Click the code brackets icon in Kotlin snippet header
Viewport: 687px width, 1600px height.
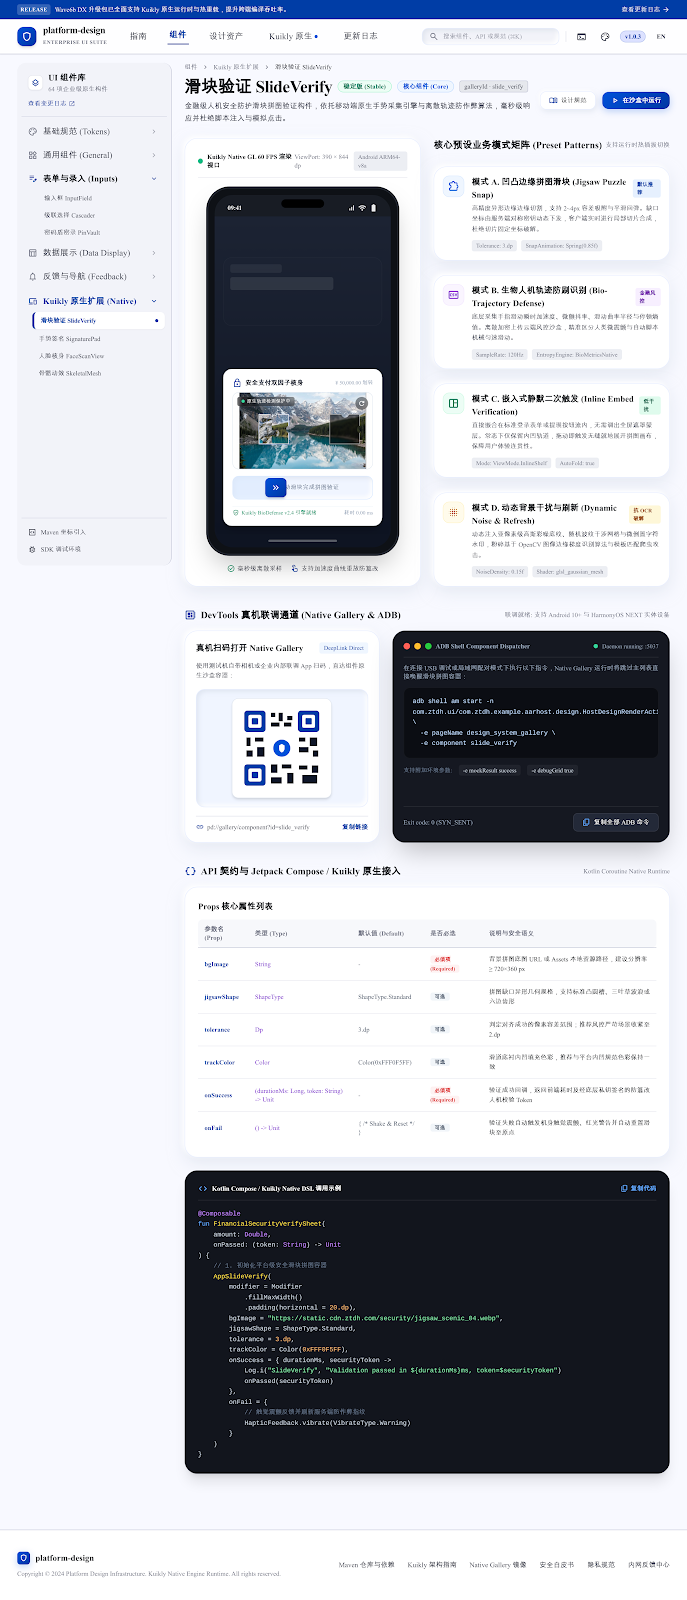(202, 1188)
